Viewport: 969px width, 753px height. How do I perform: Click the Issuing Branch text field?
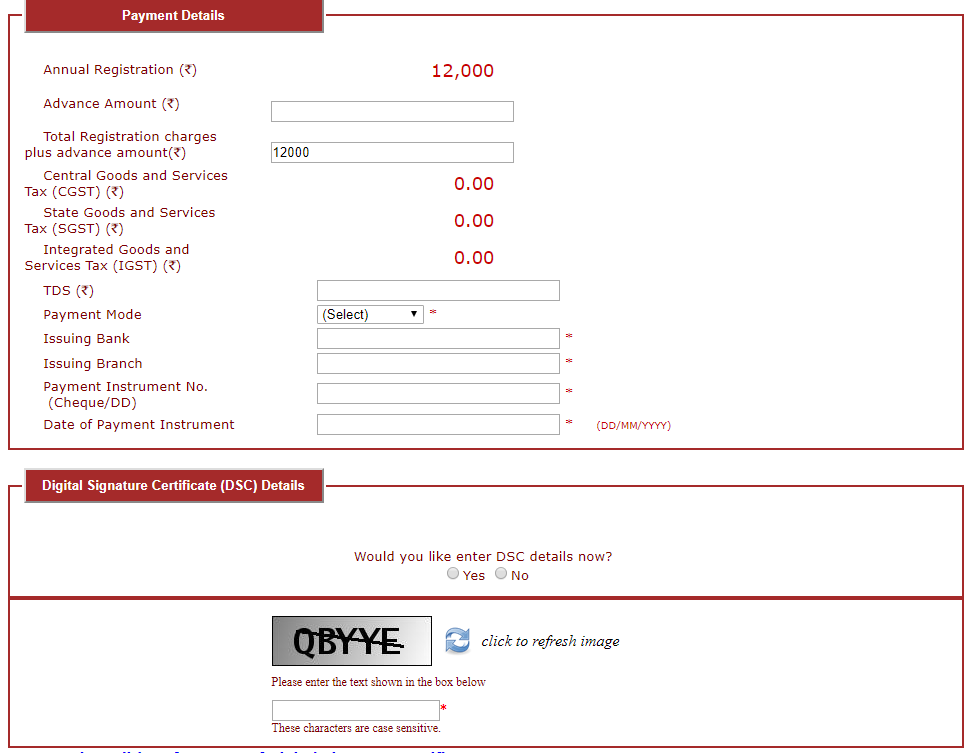[438, 364]
